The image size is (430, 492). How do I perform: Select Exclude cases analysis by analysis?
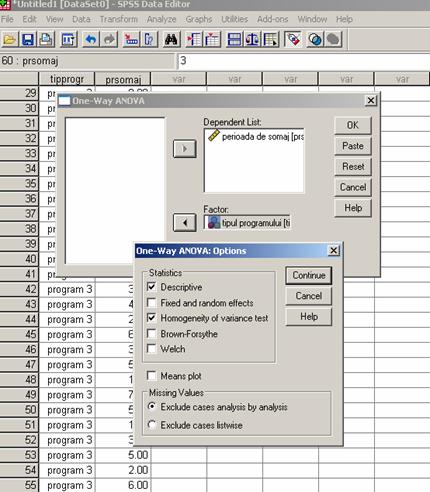point(152,406)
